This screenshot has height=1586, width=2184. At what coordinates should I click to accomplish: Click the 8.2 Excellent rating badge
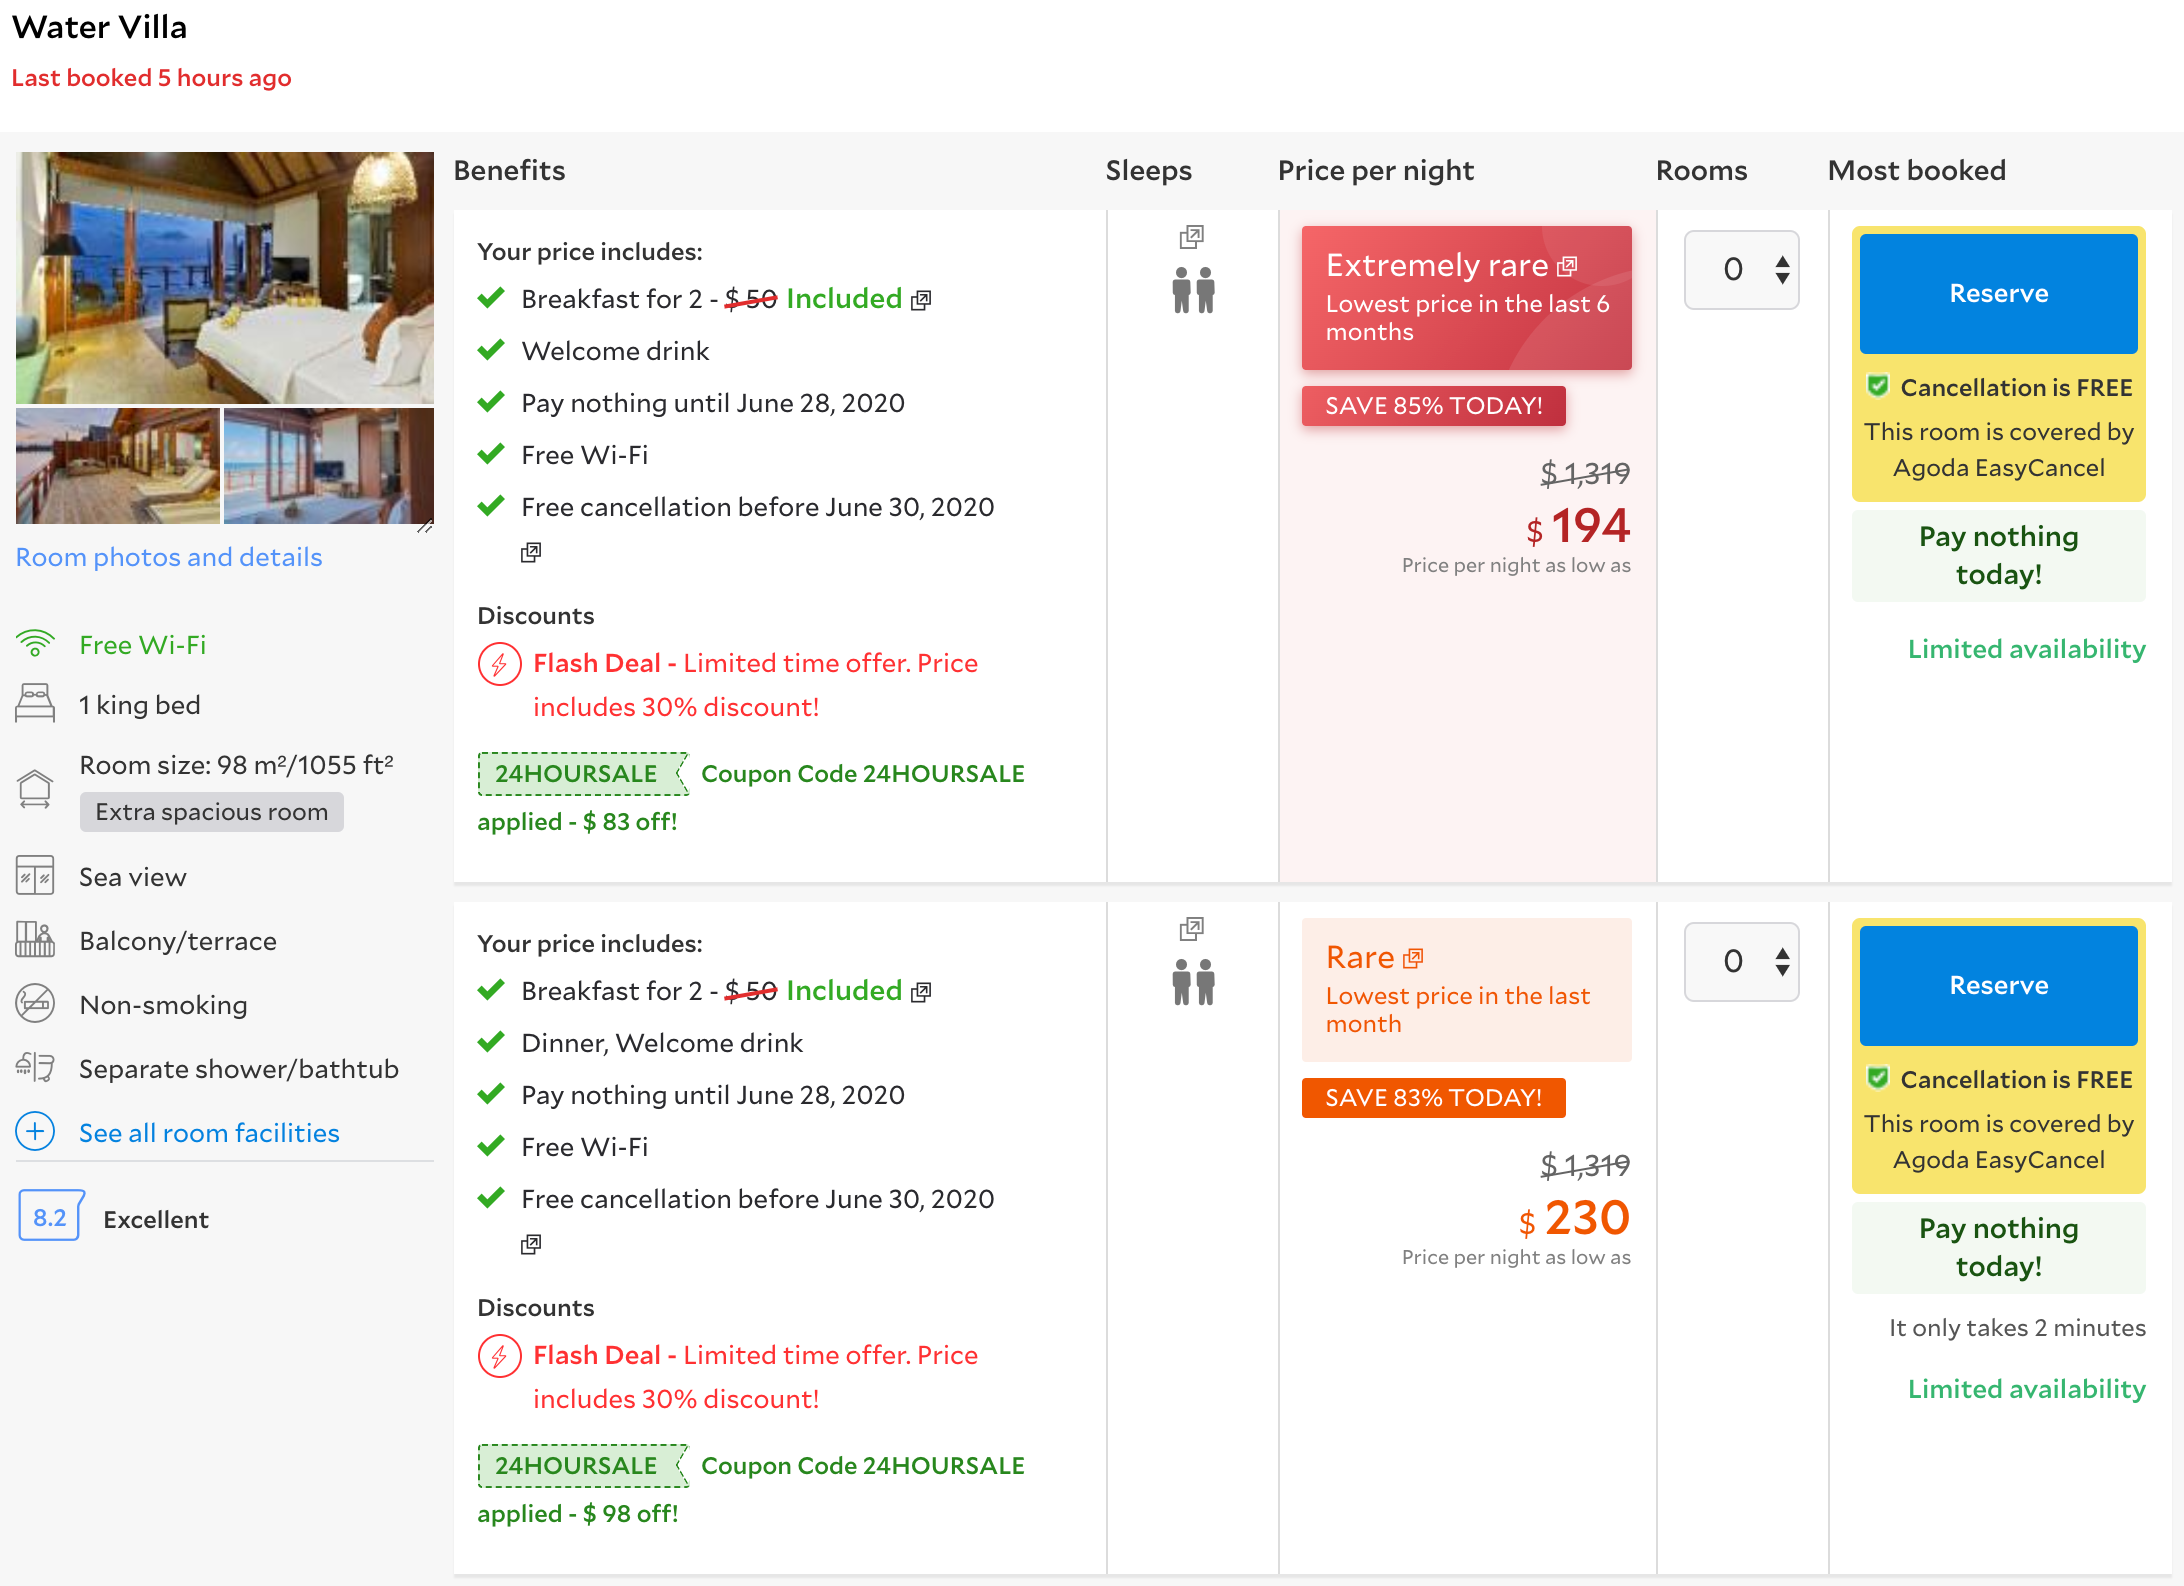(x=50, y=1217)
